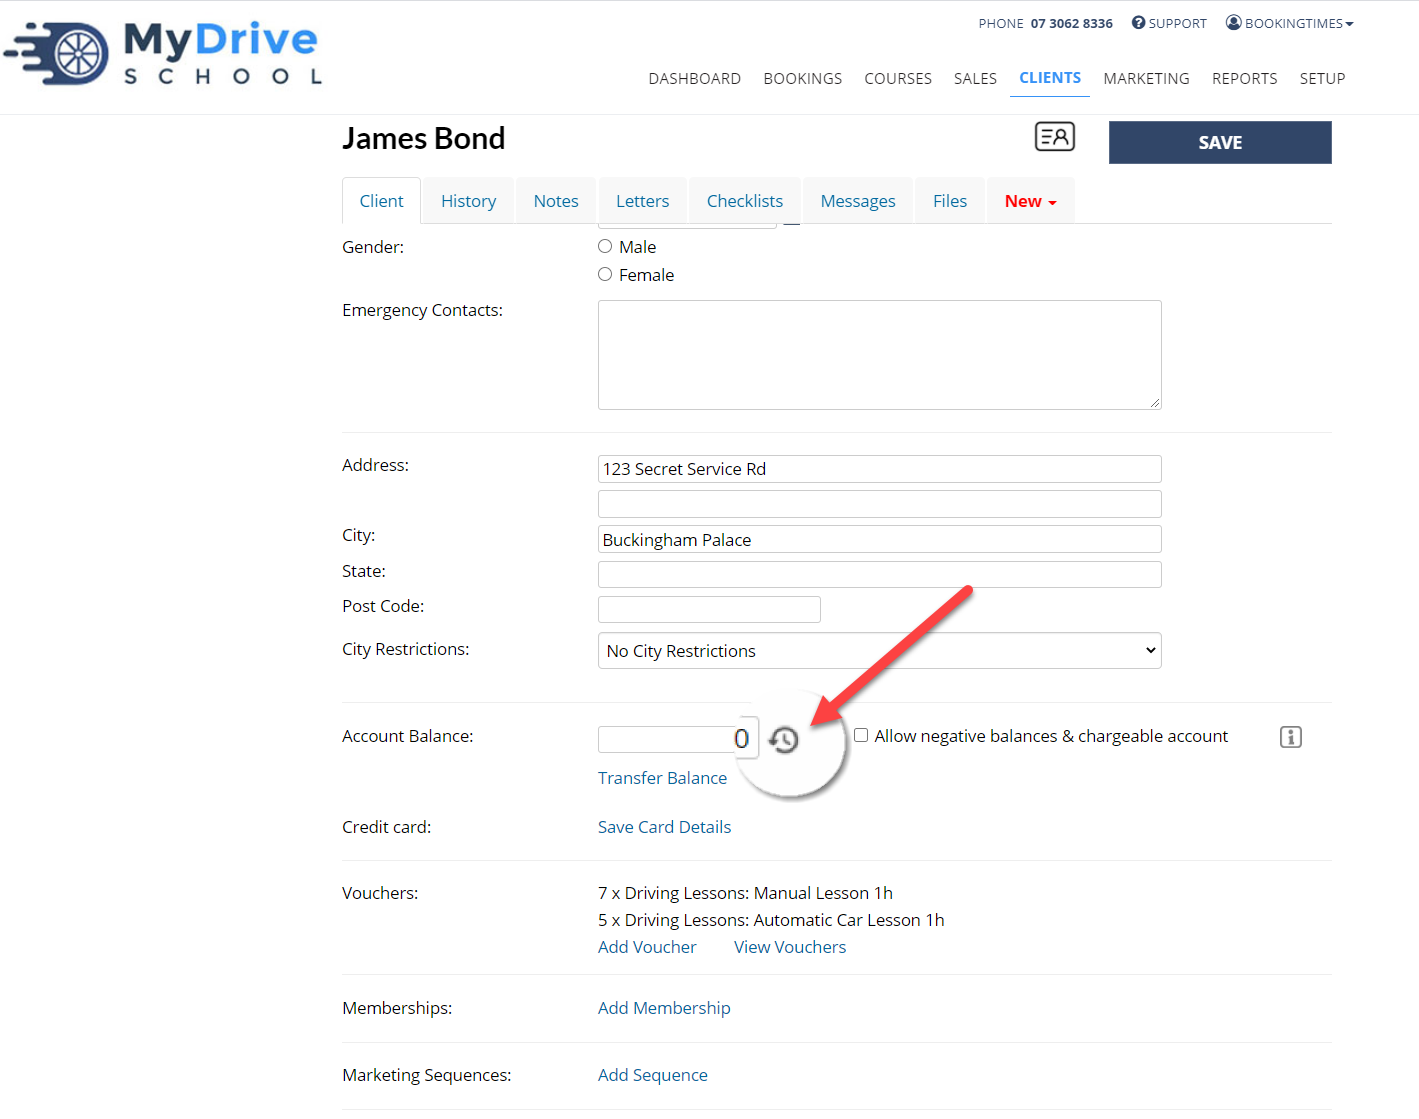The width and height of the screenshot is (1419, 1119).
Task: Open the SETUP menu
Action: click(x=1322, y=78)
